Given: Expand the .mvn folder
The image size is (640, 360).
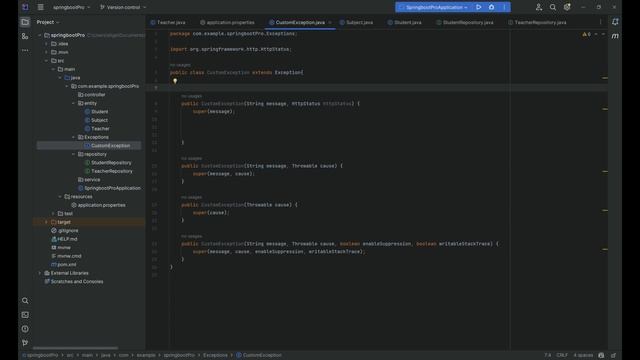Looking at the screenshot, I should coord(46,52).
